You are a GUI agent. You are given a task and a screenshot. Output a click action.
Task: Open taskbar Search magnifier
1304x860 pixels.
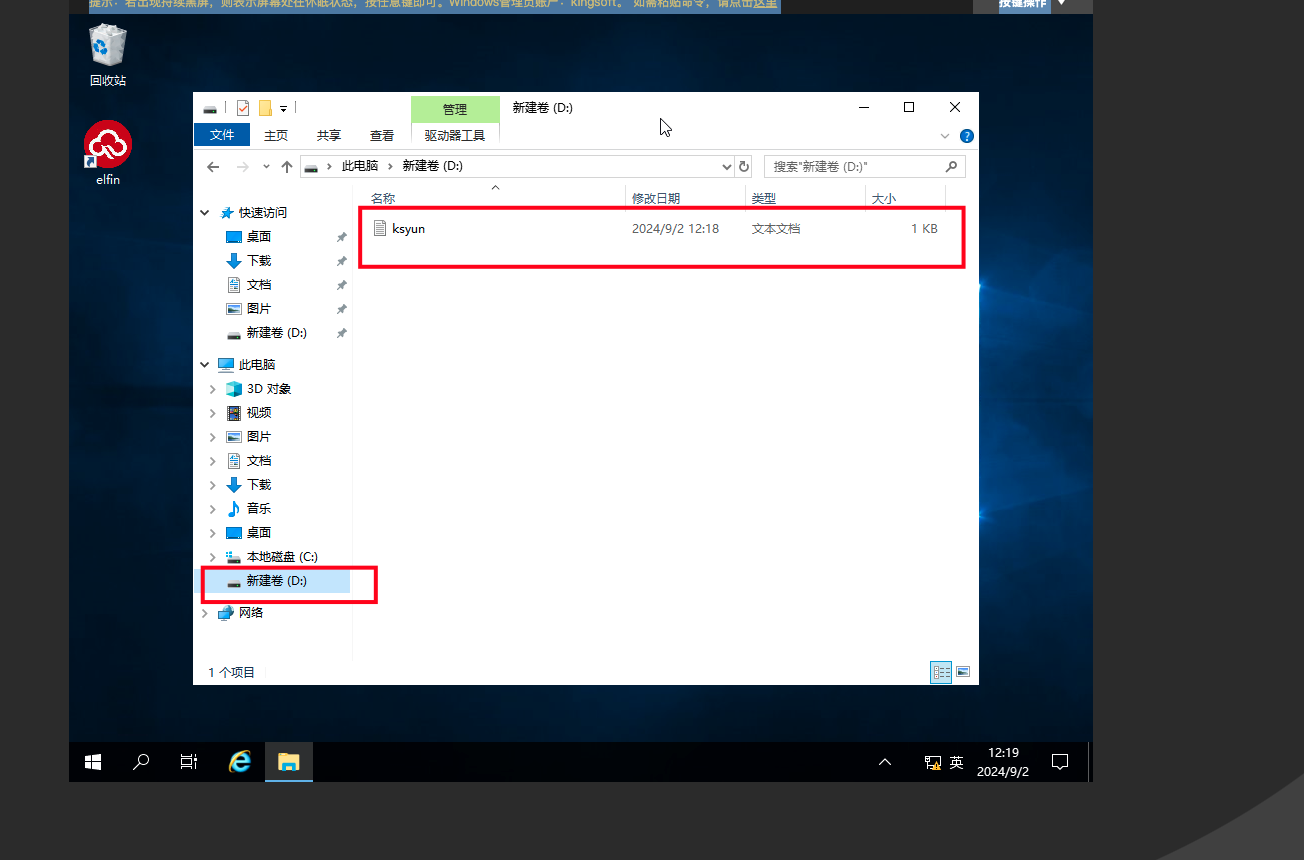click(141, 762)
